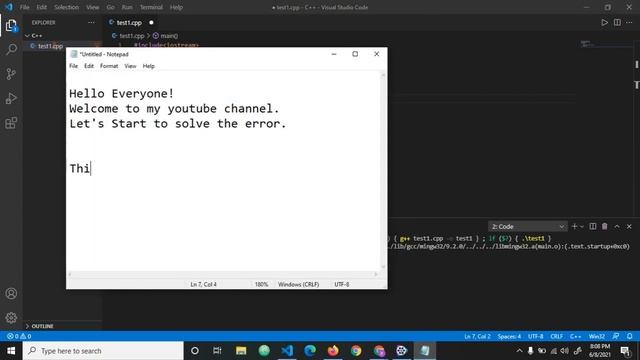Open the Source Control view
The image size is (640, 360).
pos(11,74)
